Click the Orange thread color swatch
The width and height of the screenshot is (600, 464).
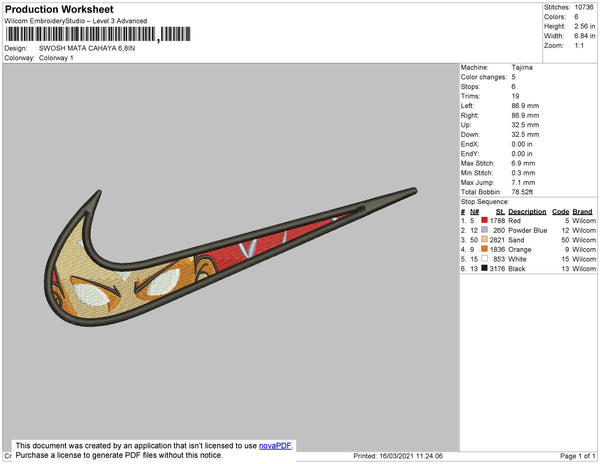point(484,249)
